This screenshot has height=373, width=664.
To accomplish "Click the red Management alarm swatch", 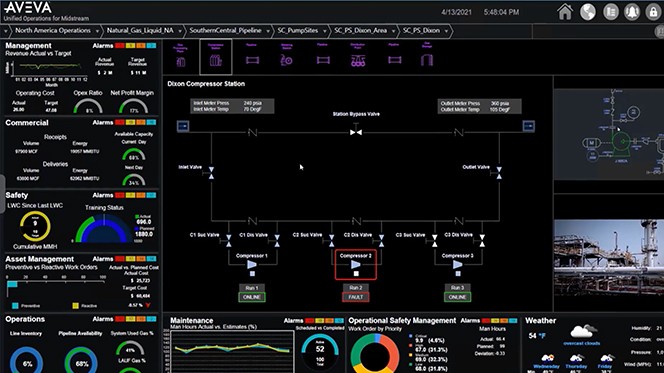I will [x=119, y=46].
